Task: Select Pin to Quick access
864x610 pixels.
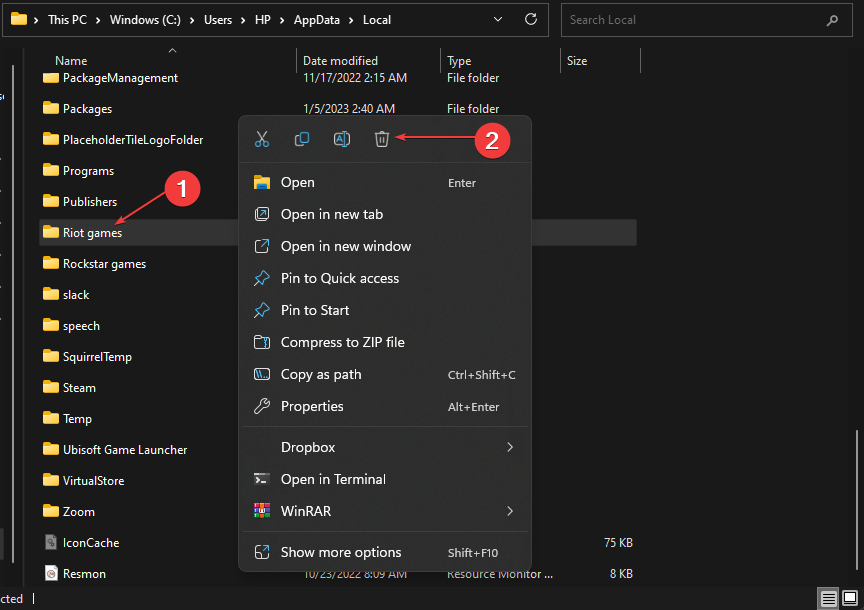Action: 385,278
